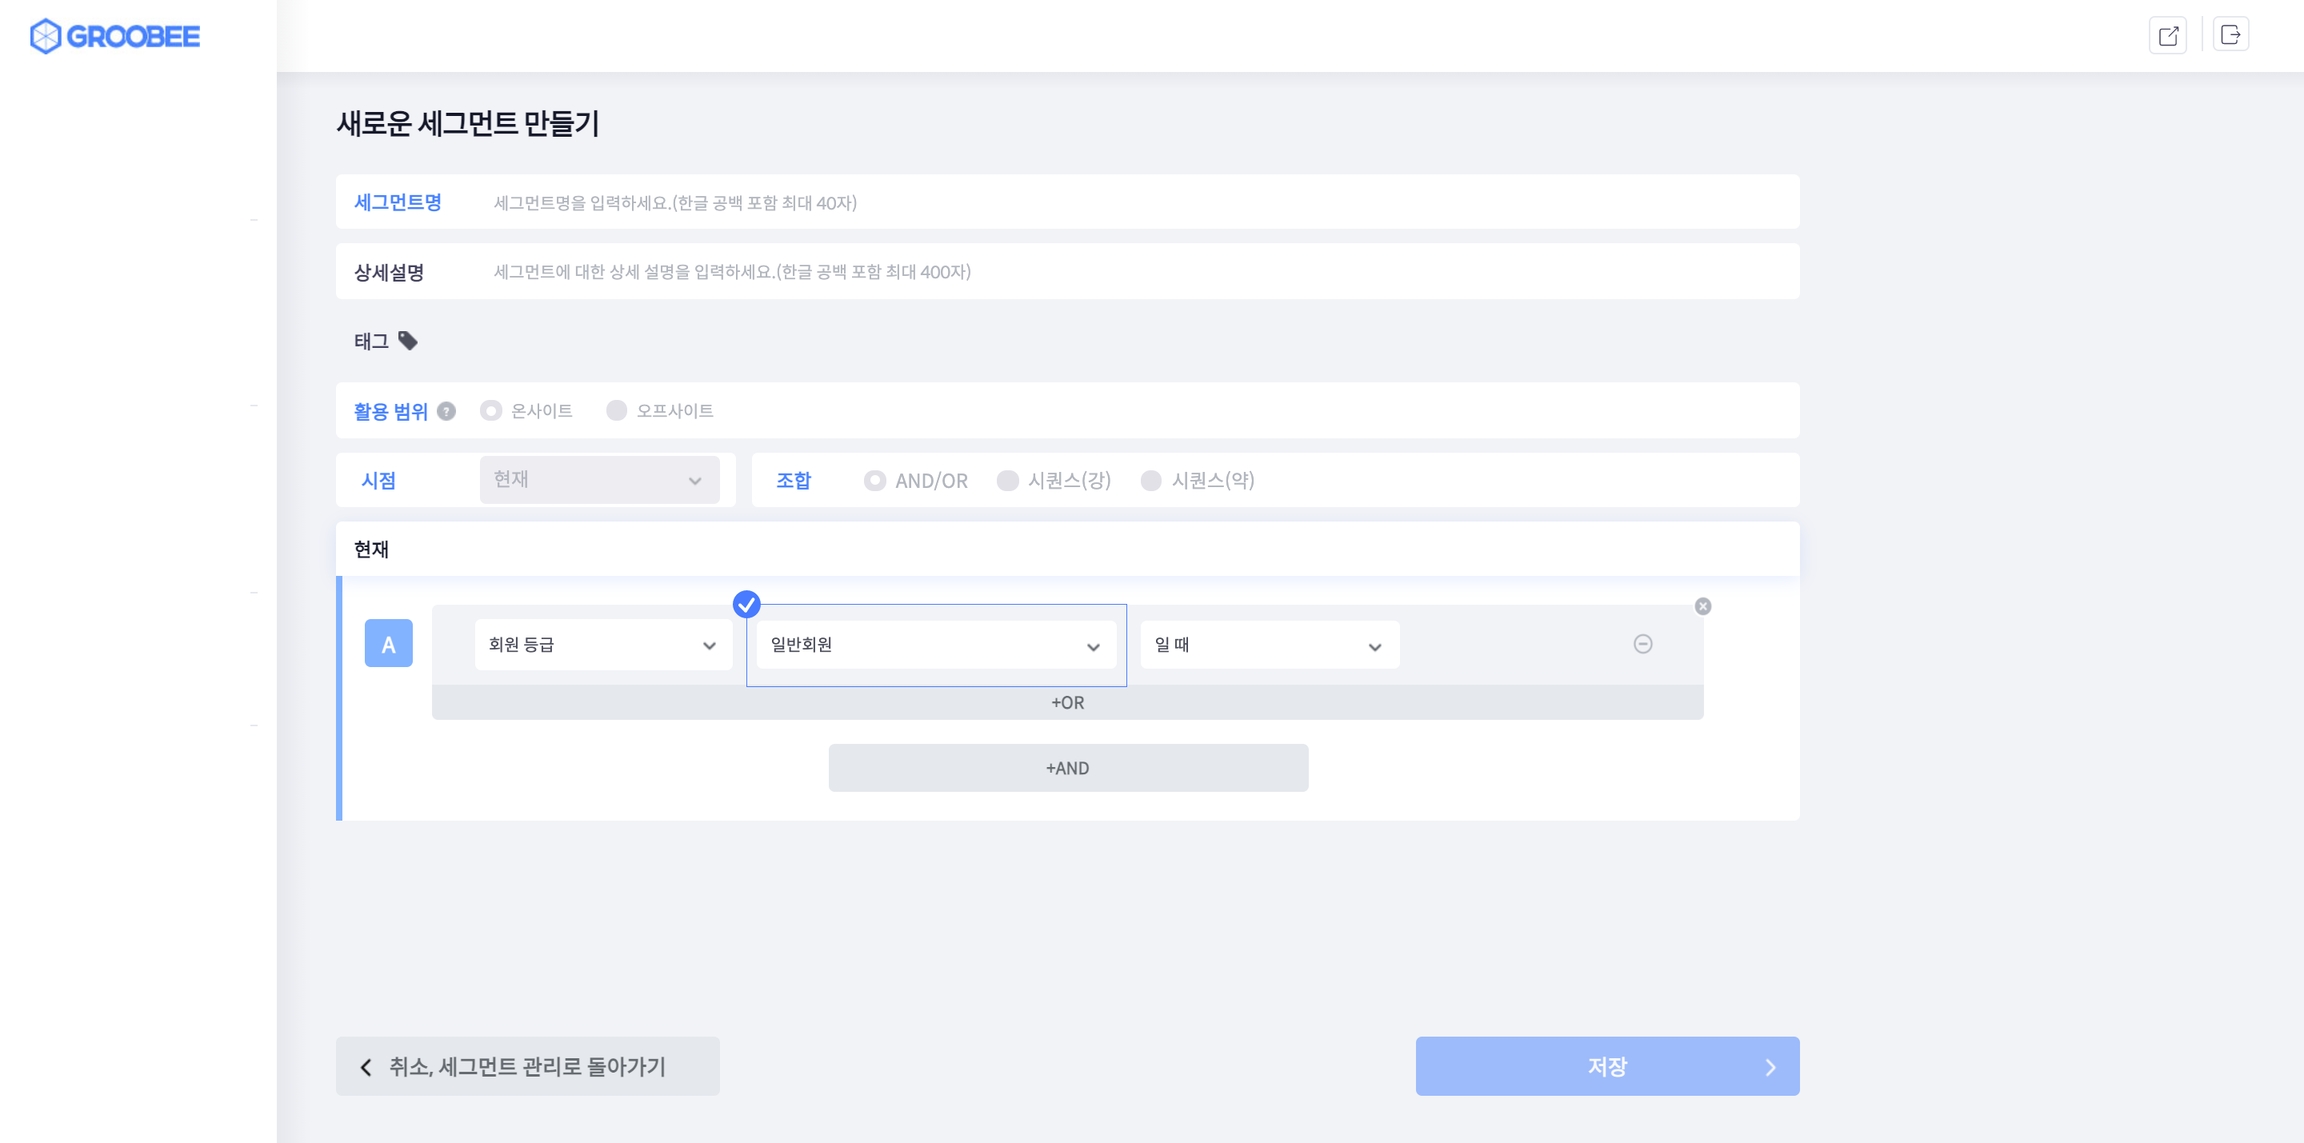Click the logout icon at top right
Viewport: 2304px width, 1143px height.
tap(2230, 36)
